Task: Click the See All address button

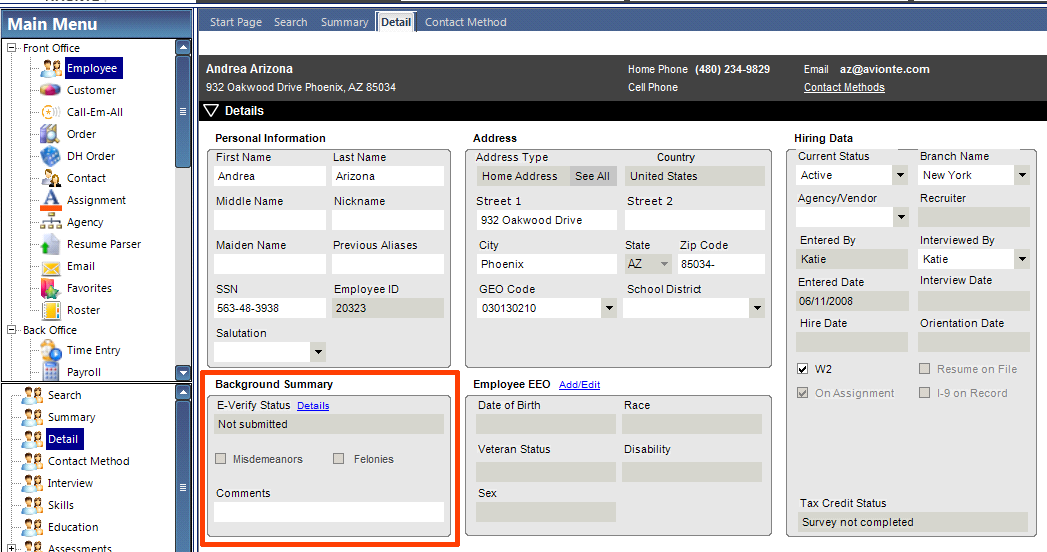Action: click(x=592, y=176)
